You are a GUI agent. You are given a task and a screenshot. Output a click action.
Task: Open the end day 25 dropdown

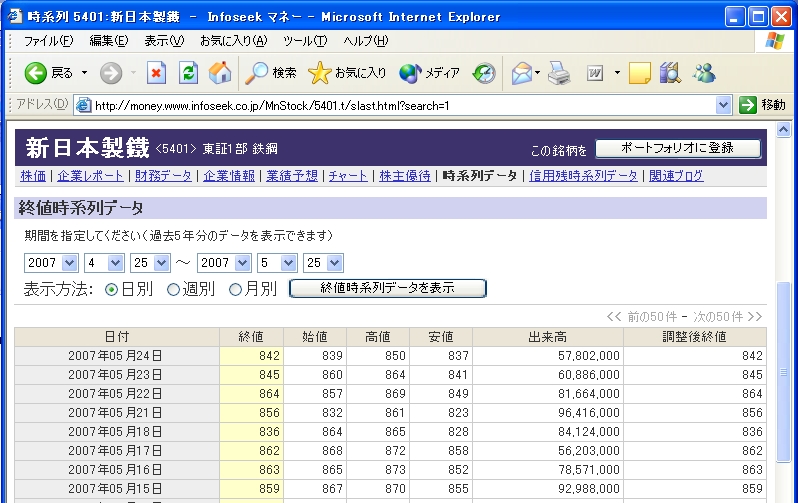point(323,263)
